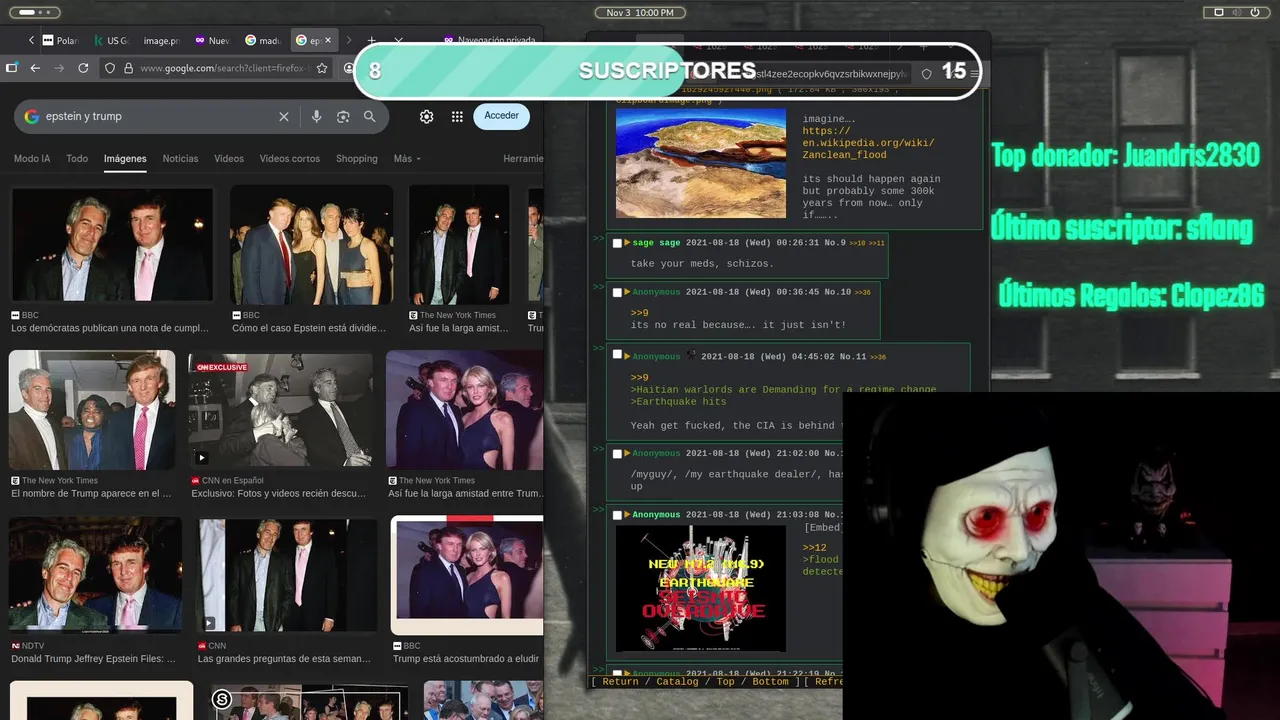This screenshot has width=1280, height=720.
Task: Expand post No.10 menu arrow
Action: [x=627, y=292]
